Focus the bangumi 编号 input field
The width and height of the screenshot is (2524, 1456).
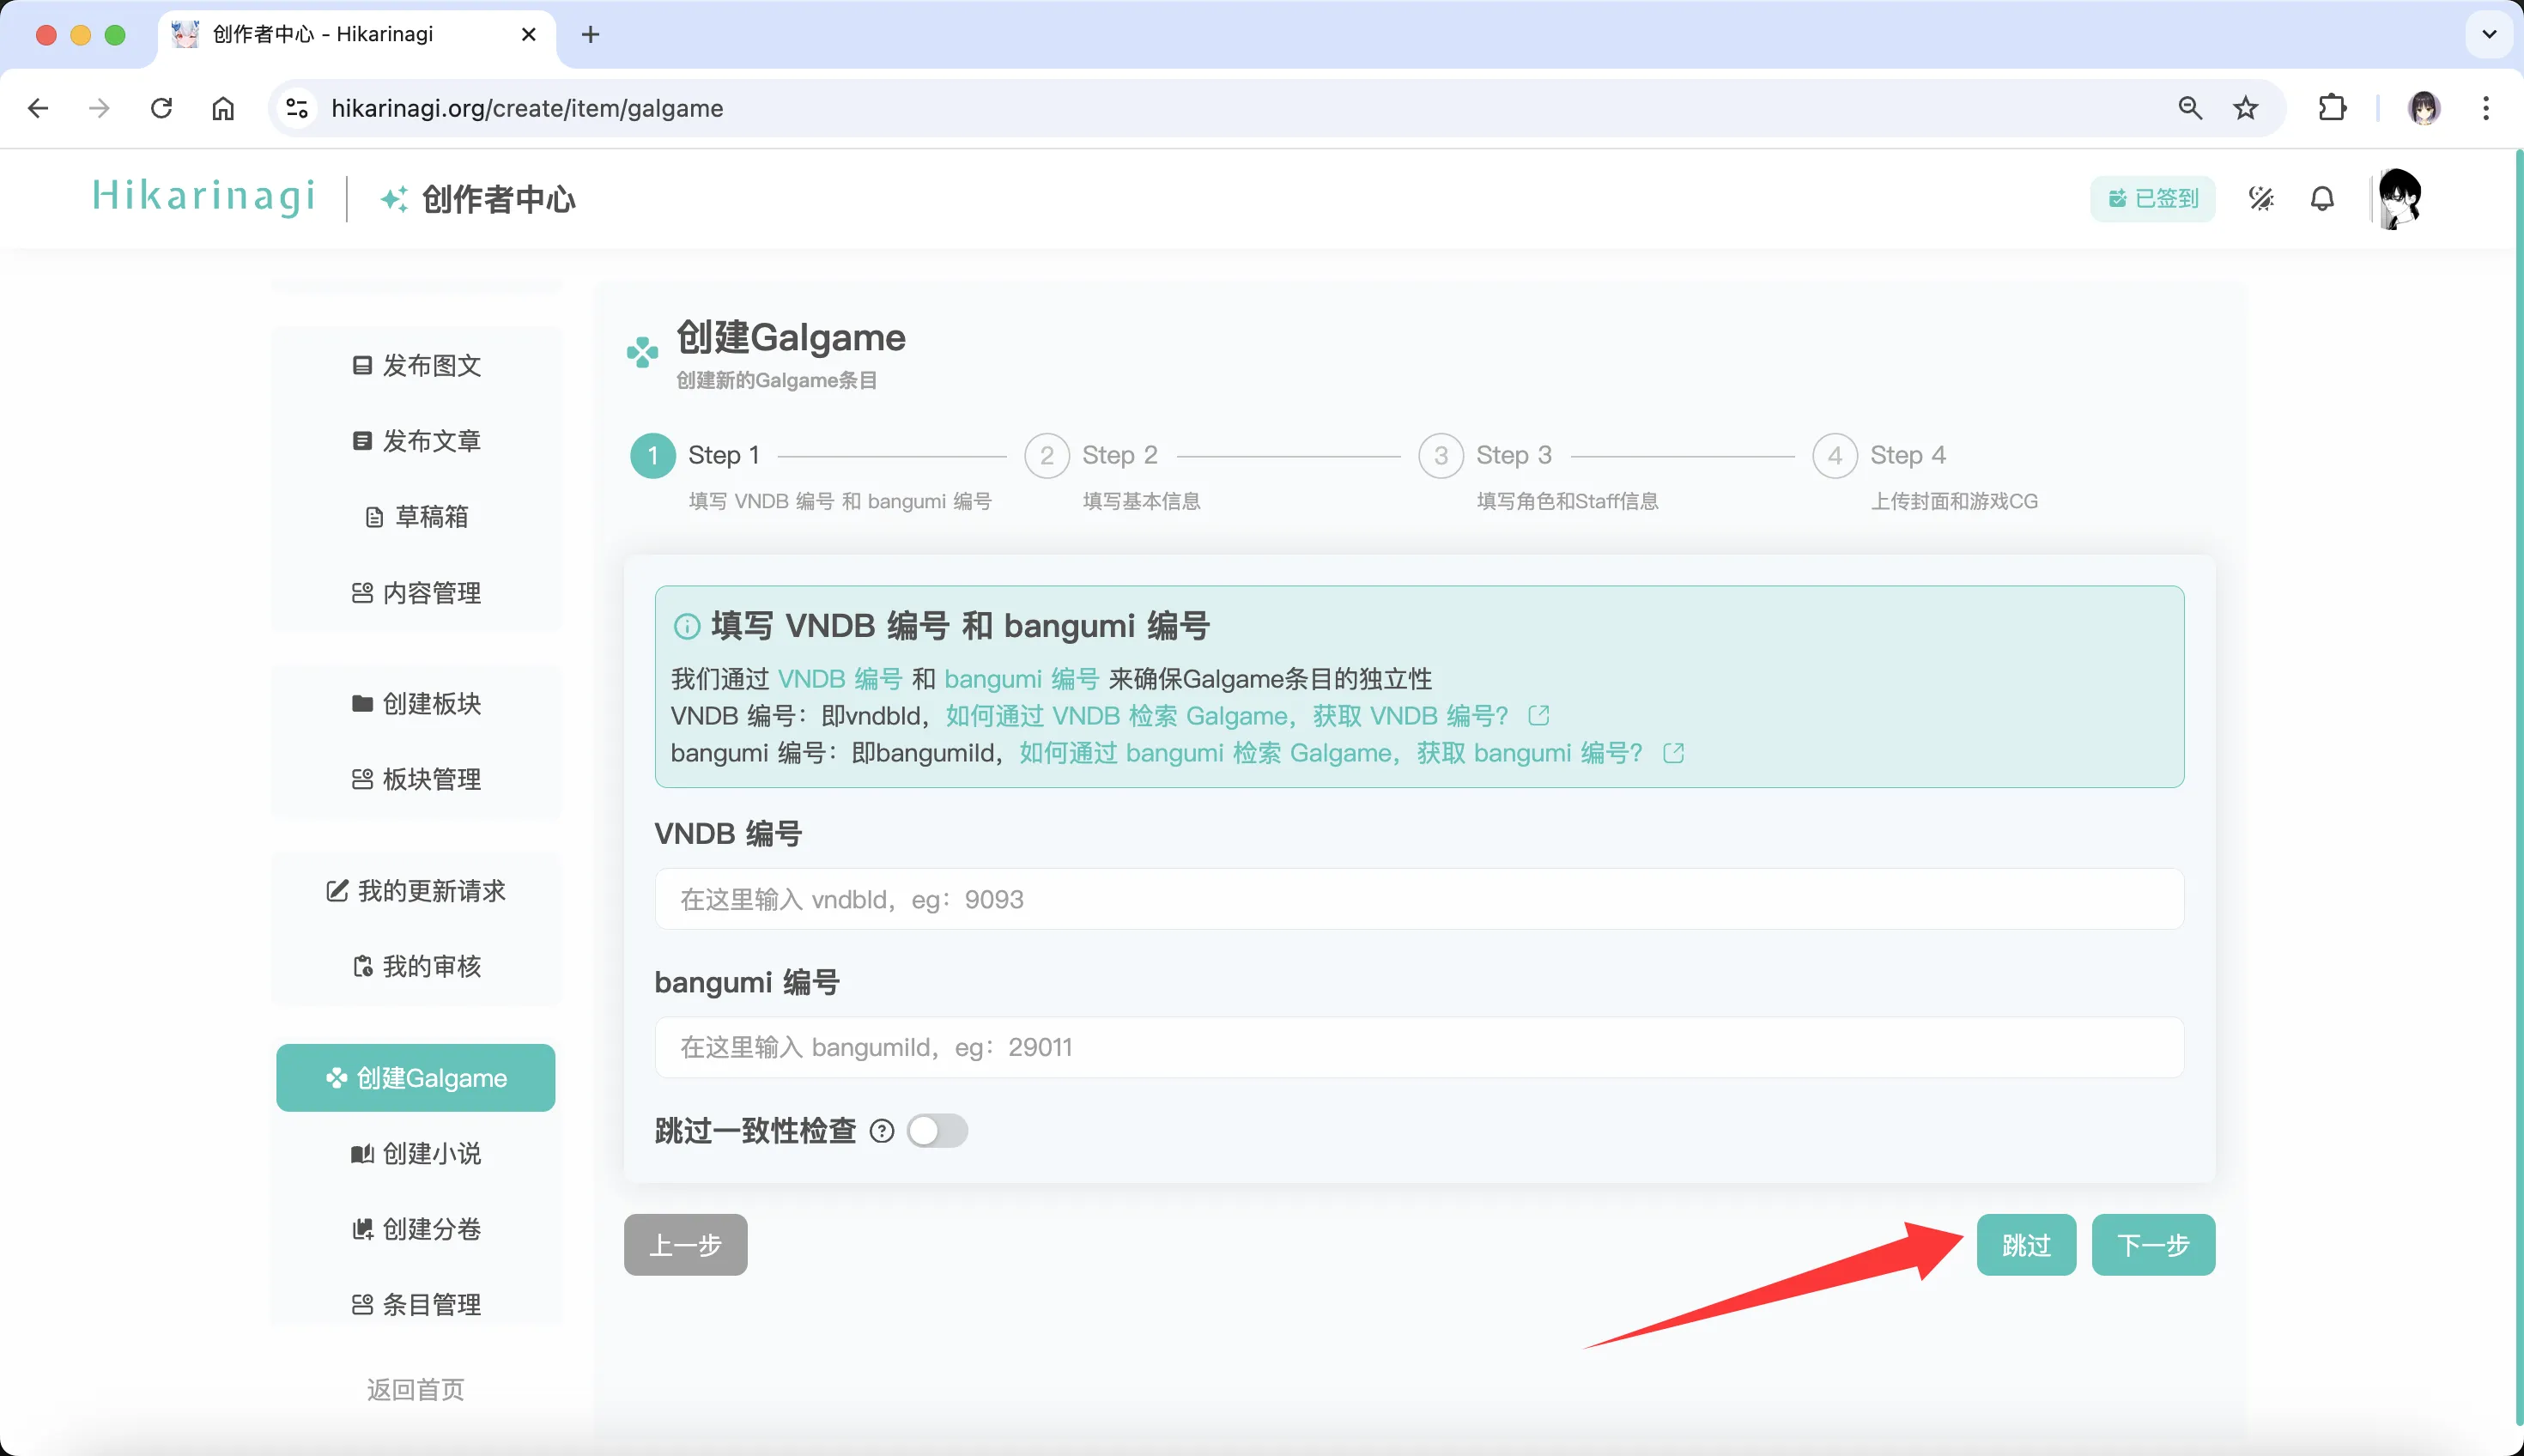coord(1419,1047)
